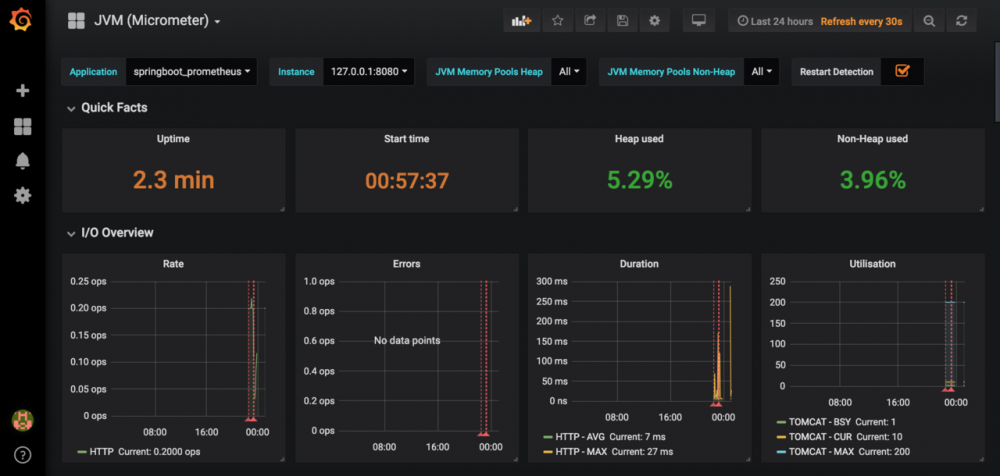Viewport: 1000px width, 476px height.
Task: Toggle TOMCAT - BSY series in legend
Action: click(820, 421)
